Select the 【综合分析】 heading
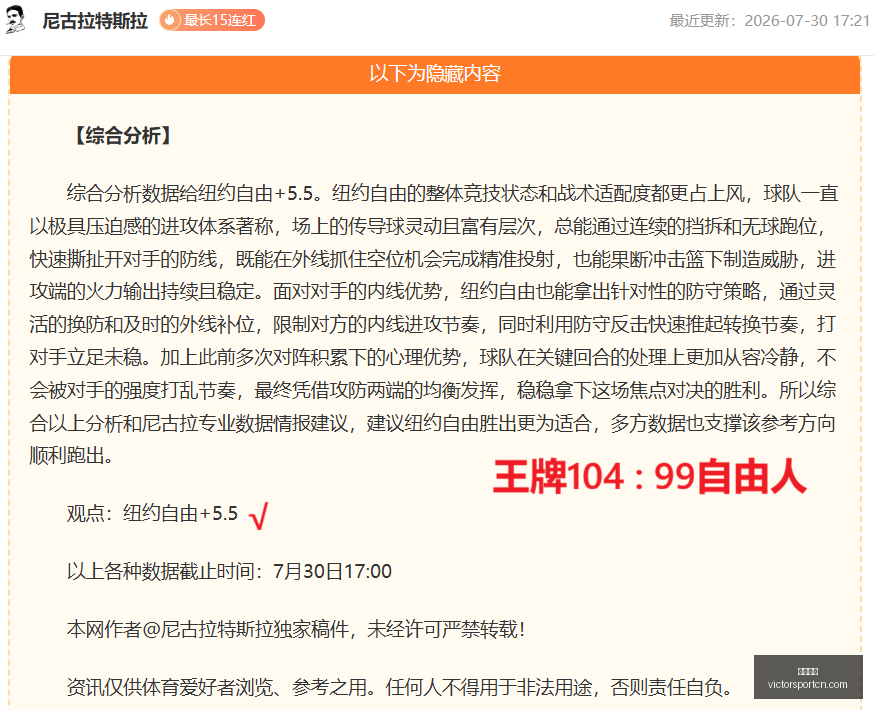The height and width of the screenshot is (710, 874). click(123, 135)
